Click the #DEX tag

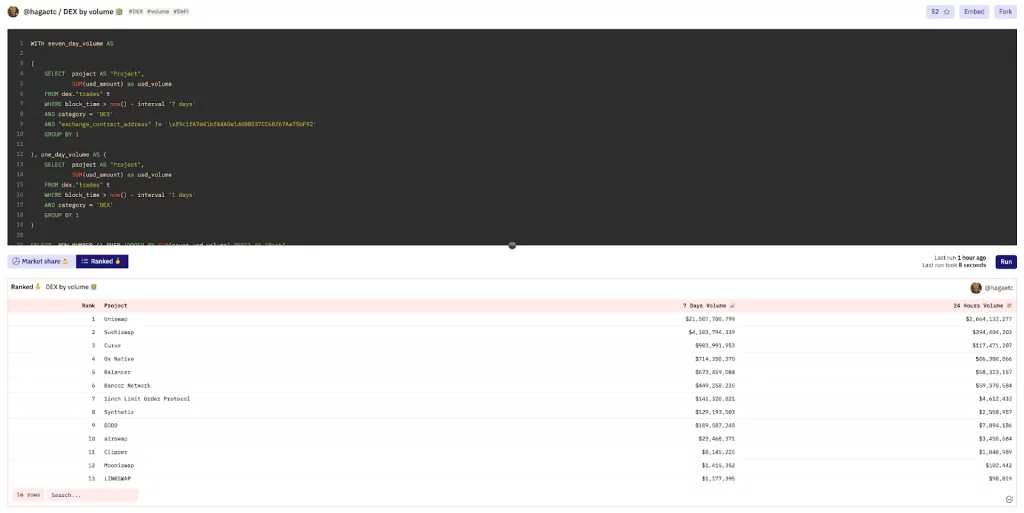pyautogui.click(x=134, y=12)
